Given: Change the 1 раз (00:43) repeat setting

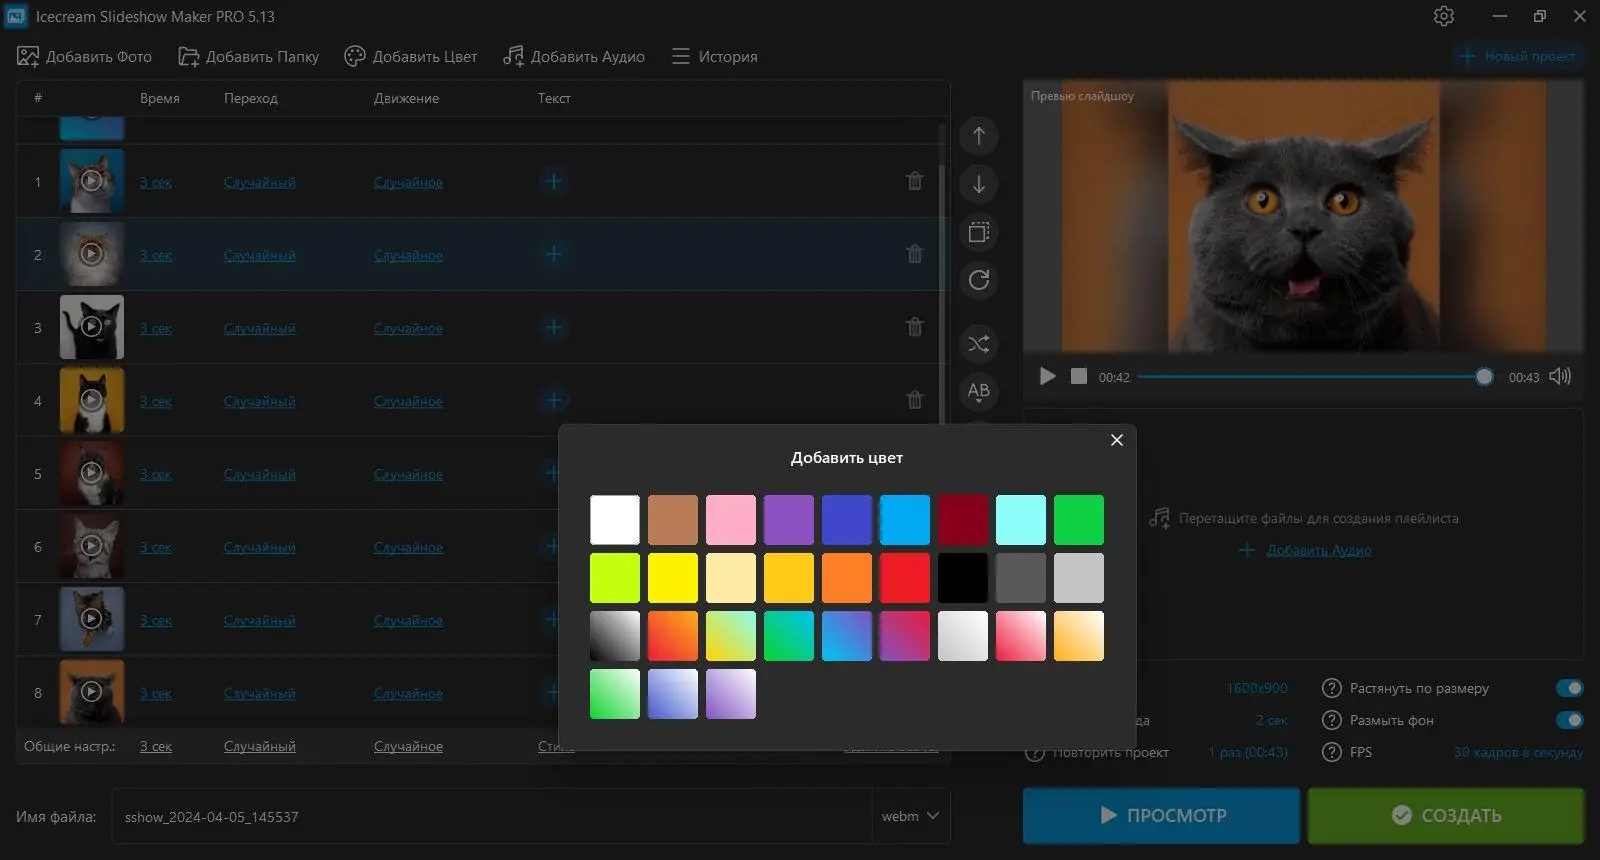Looking at the screenshot, I should tap(1248, 752).
